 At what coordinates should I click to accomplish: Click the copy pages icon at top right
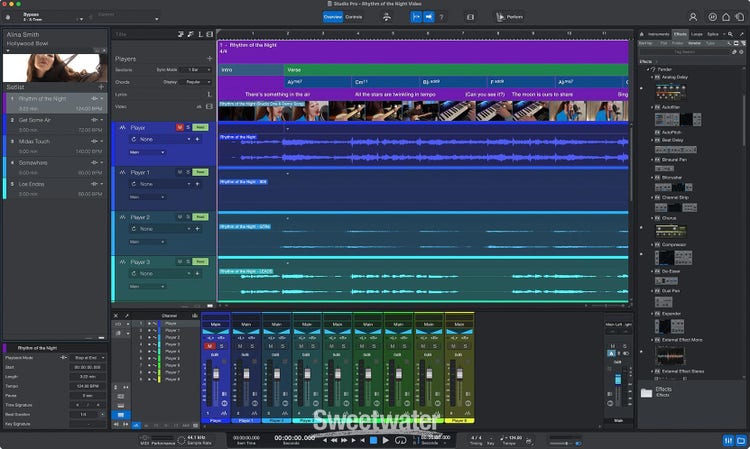[740, 17]
